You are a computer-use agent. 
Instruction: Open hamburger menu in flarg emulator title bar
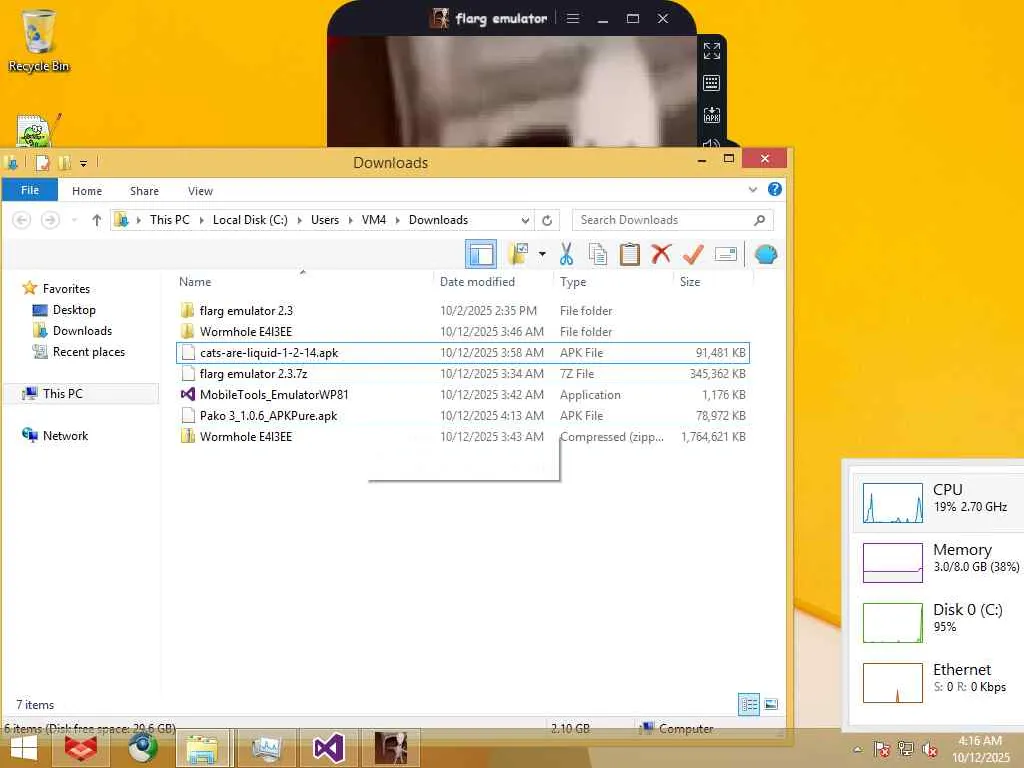coord(573,18)
